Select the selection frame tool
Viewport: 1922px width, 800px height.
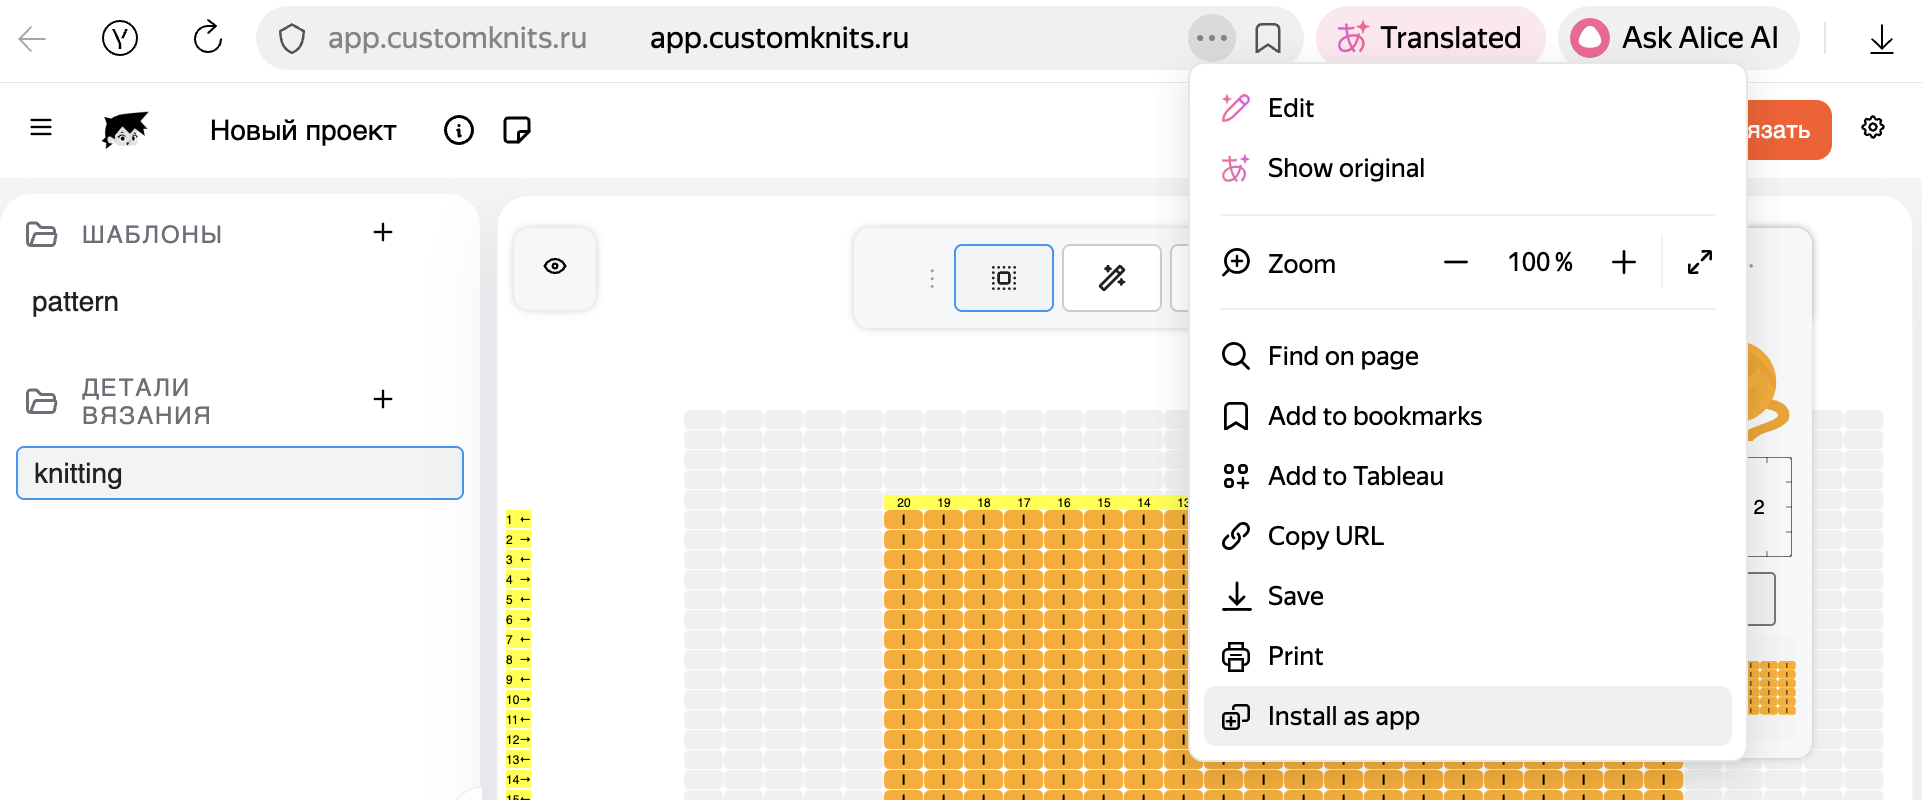(x=1003, y=278)
